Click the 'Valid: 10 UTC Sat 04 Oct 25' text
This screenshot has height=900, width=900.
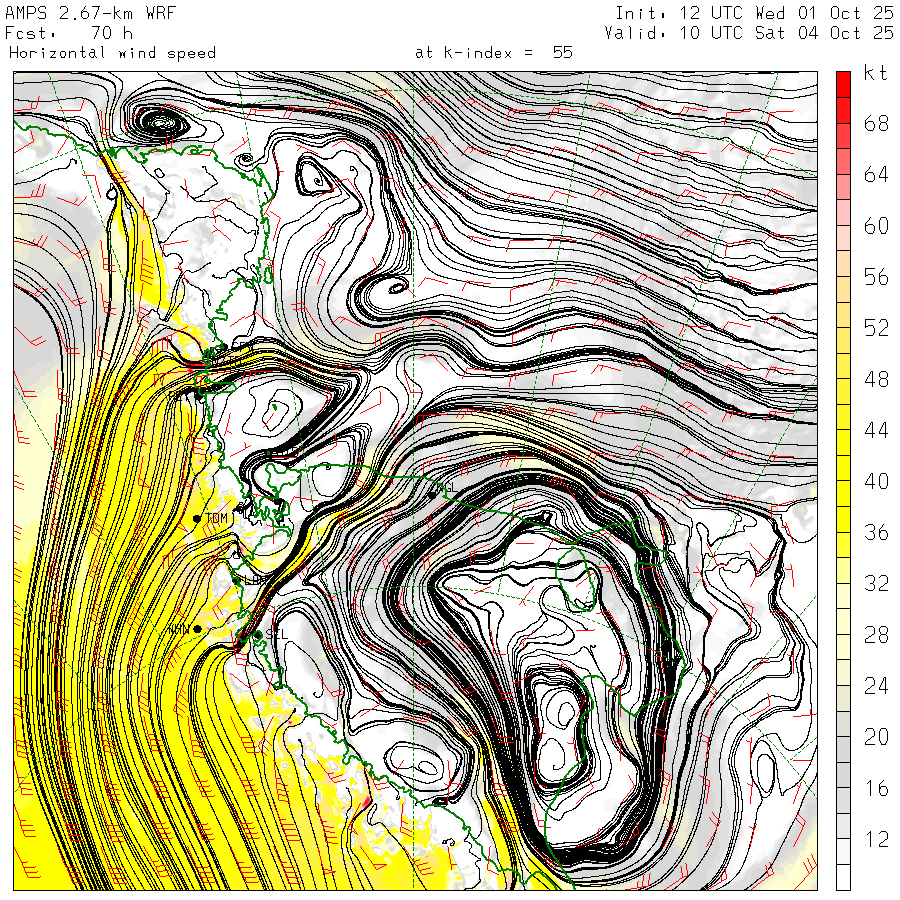coord(749,33)
